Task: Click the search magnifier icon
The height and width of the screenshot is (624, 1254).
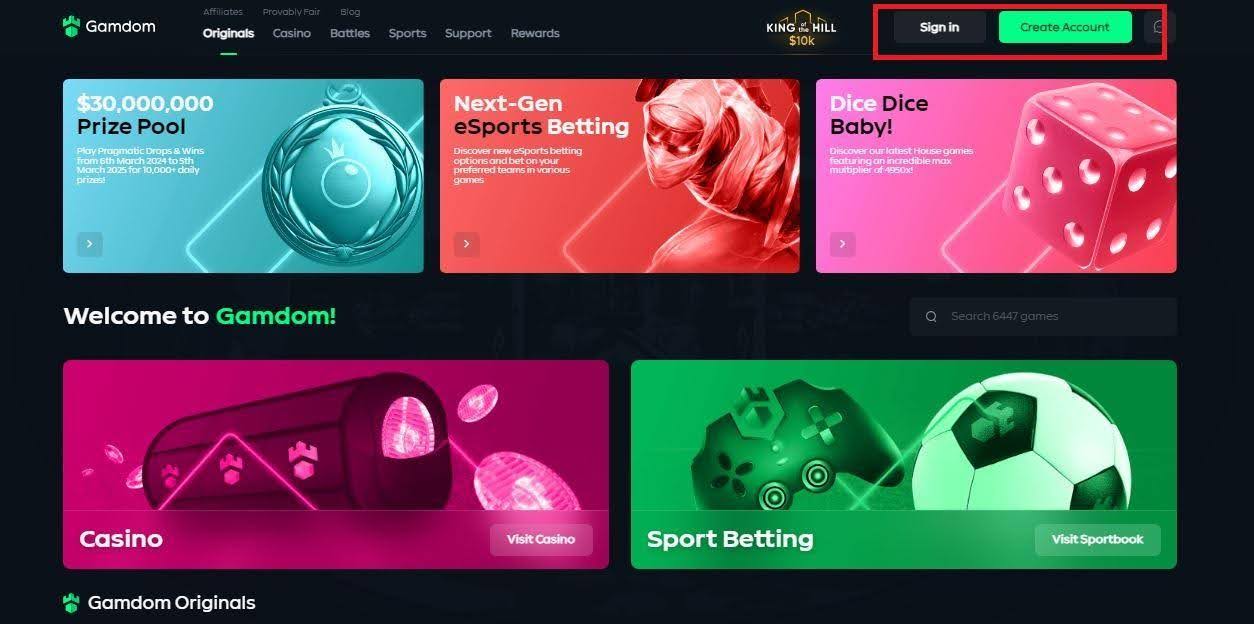Action: [931, 316]
